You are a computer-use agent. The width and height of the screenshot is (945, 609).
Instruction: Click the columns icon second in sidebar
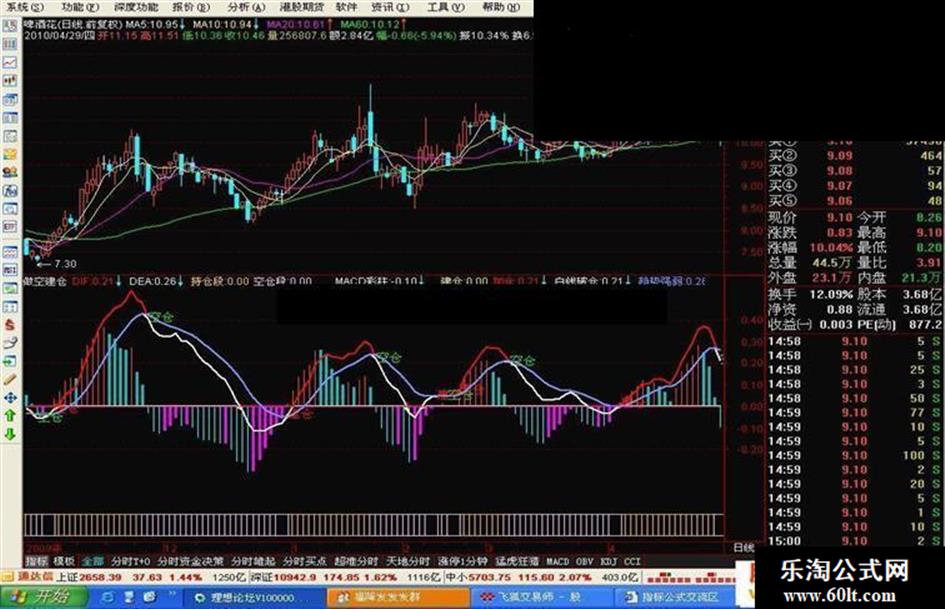click(10, 44)
